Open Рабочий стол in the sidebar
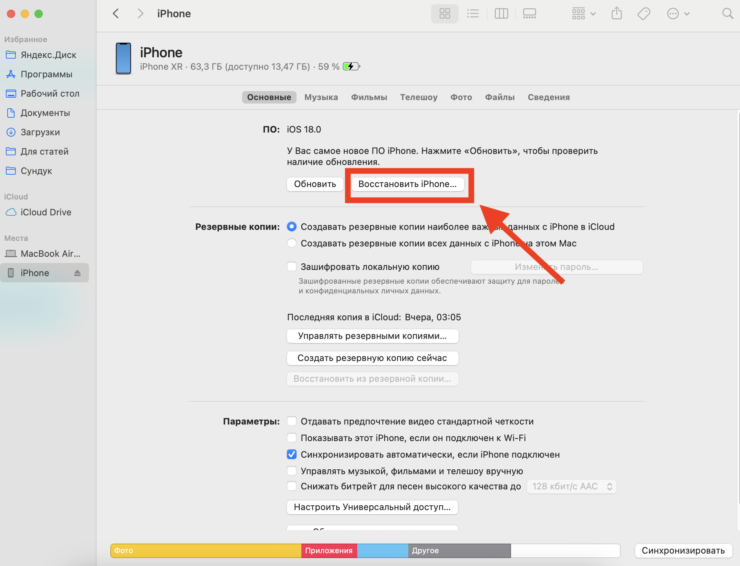The image size is (740, 566). (42, 93)
